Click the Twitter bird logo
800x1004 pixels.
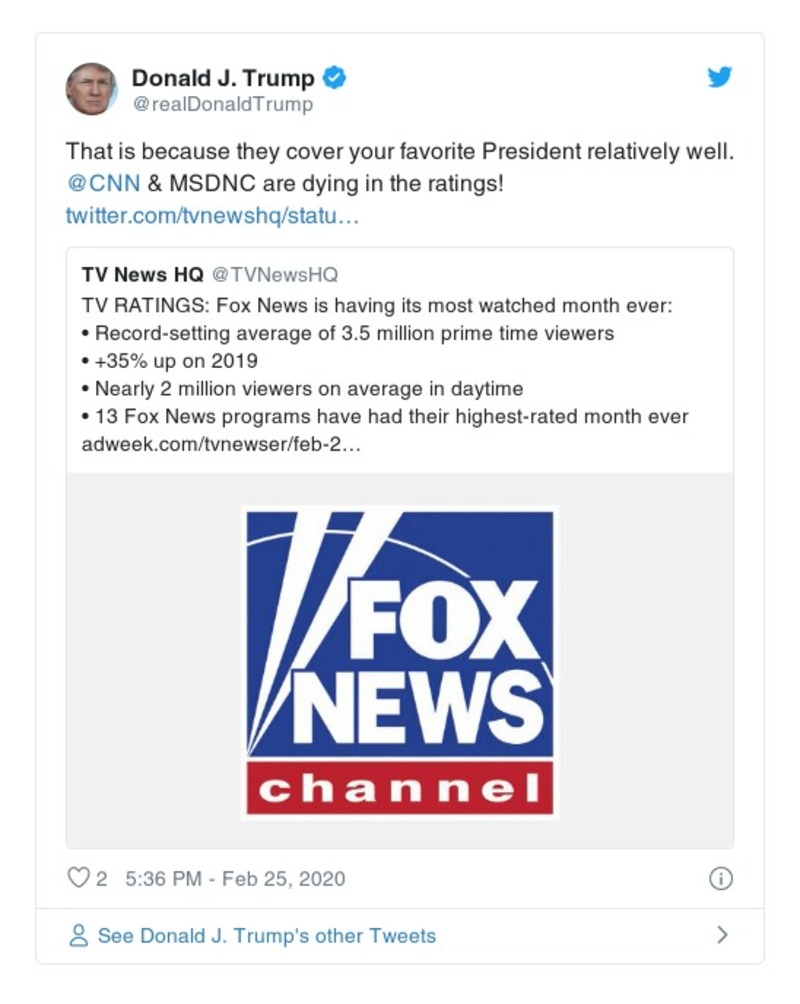coord(720,76)
